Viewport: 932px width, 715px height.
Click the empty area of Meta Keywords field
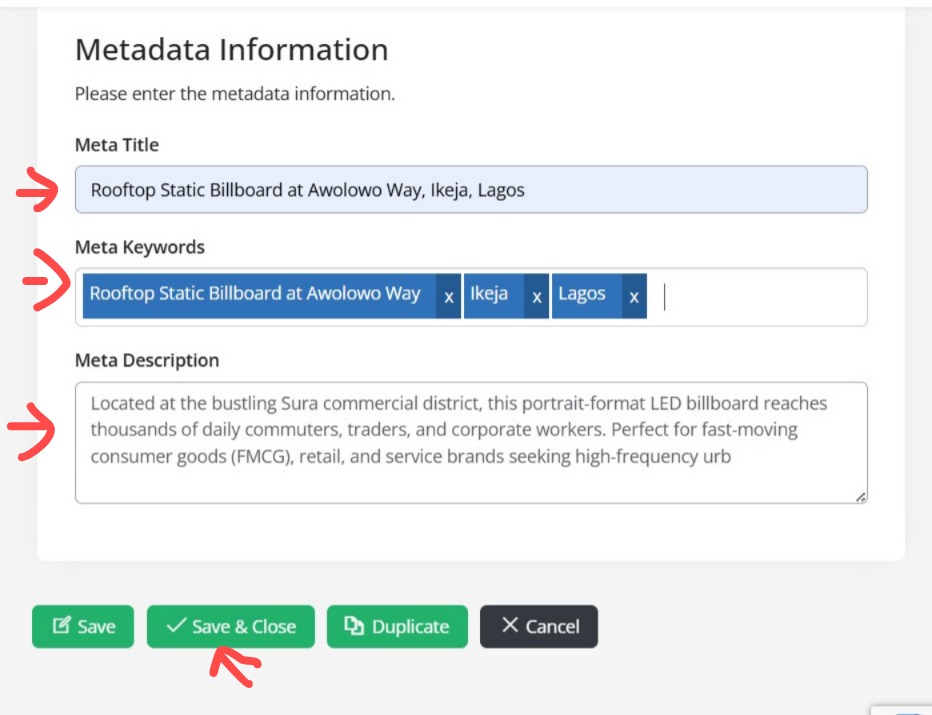tap(760, 297)
